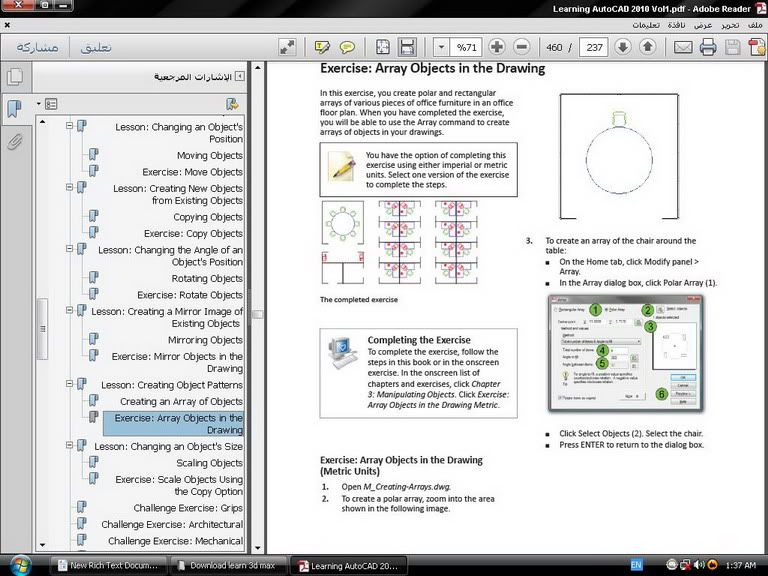Image resolution: width=768 pixels, height=576 pixels.
Task: Select bookmark Mirroring Objects
Action: (205, 340)
